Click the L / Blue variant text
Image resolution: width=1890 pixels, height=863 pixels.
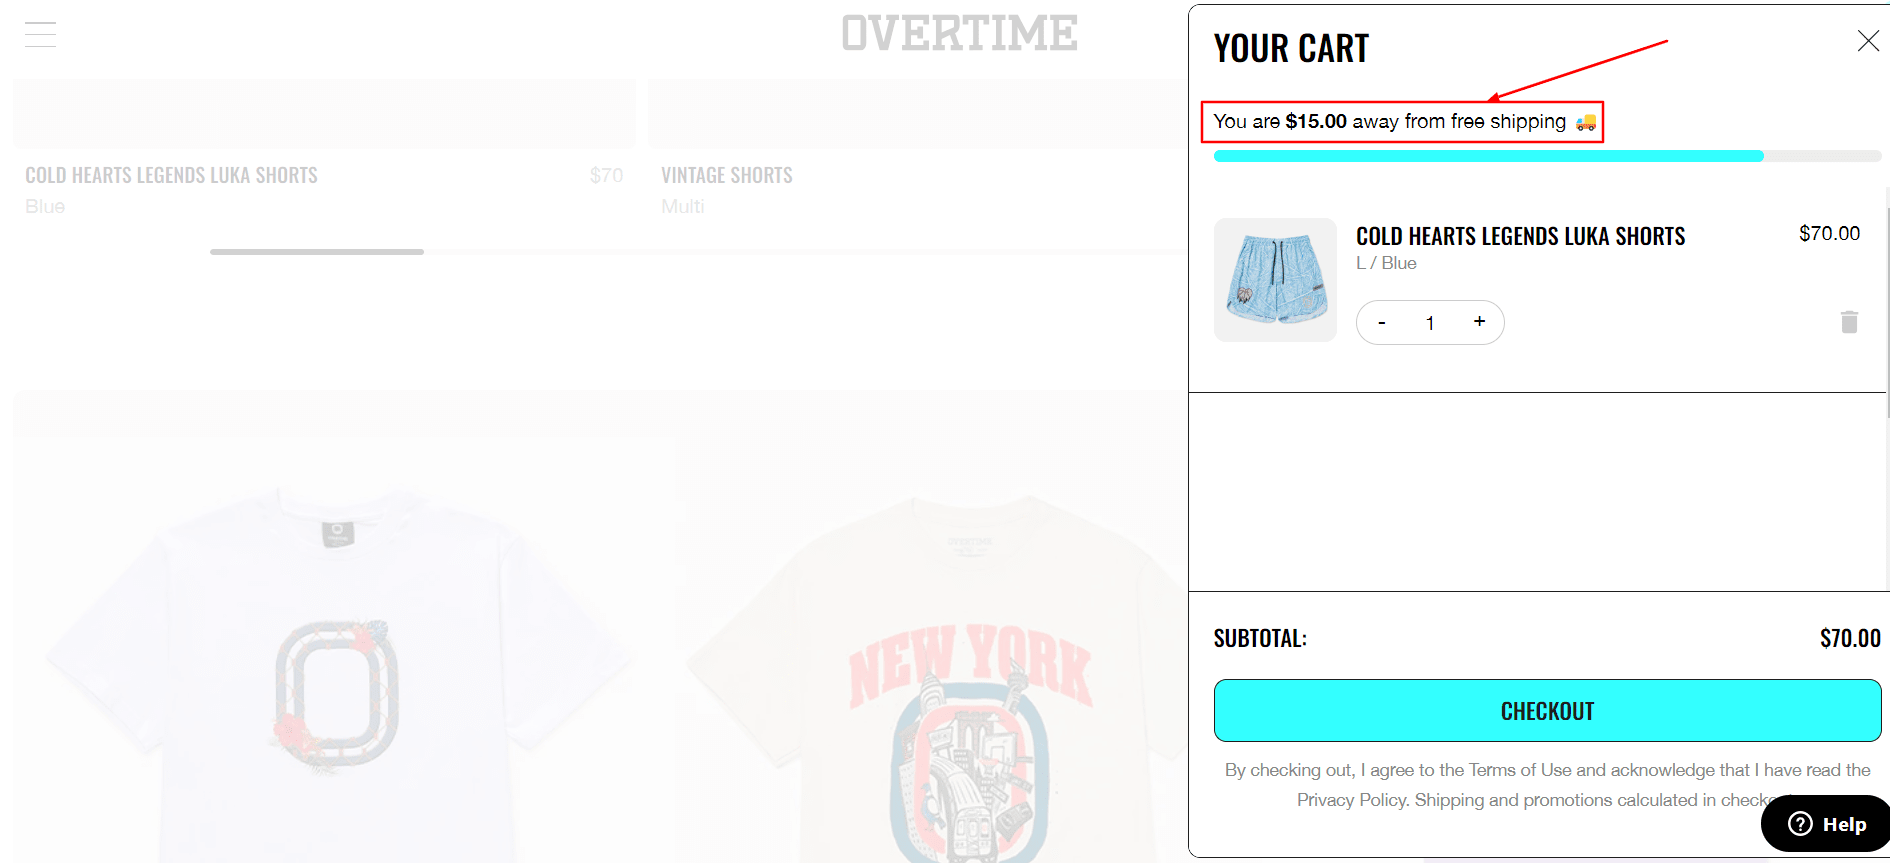pyautogui.click(x=1386, y=263)
